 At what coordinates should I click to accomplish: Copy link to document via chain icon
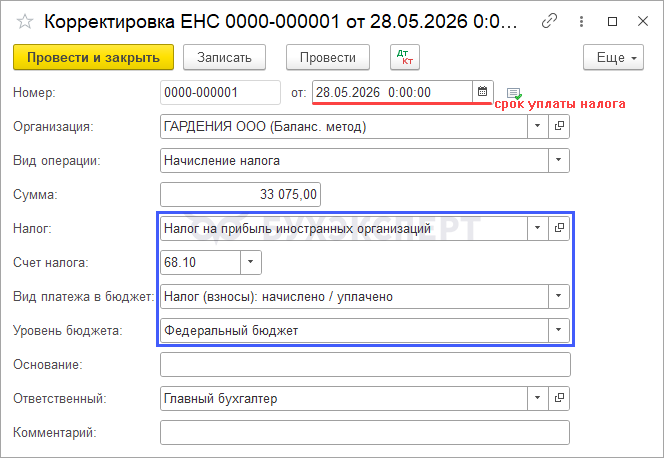pyautogui.click(x=549, y=21)
